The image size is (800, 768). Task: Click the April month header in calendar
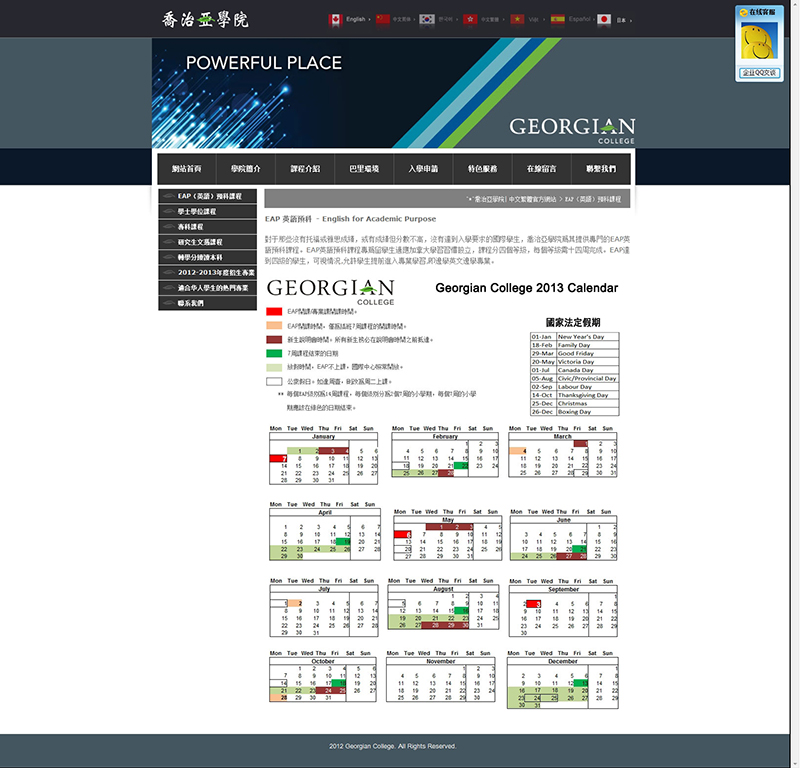tap(325, 512)
